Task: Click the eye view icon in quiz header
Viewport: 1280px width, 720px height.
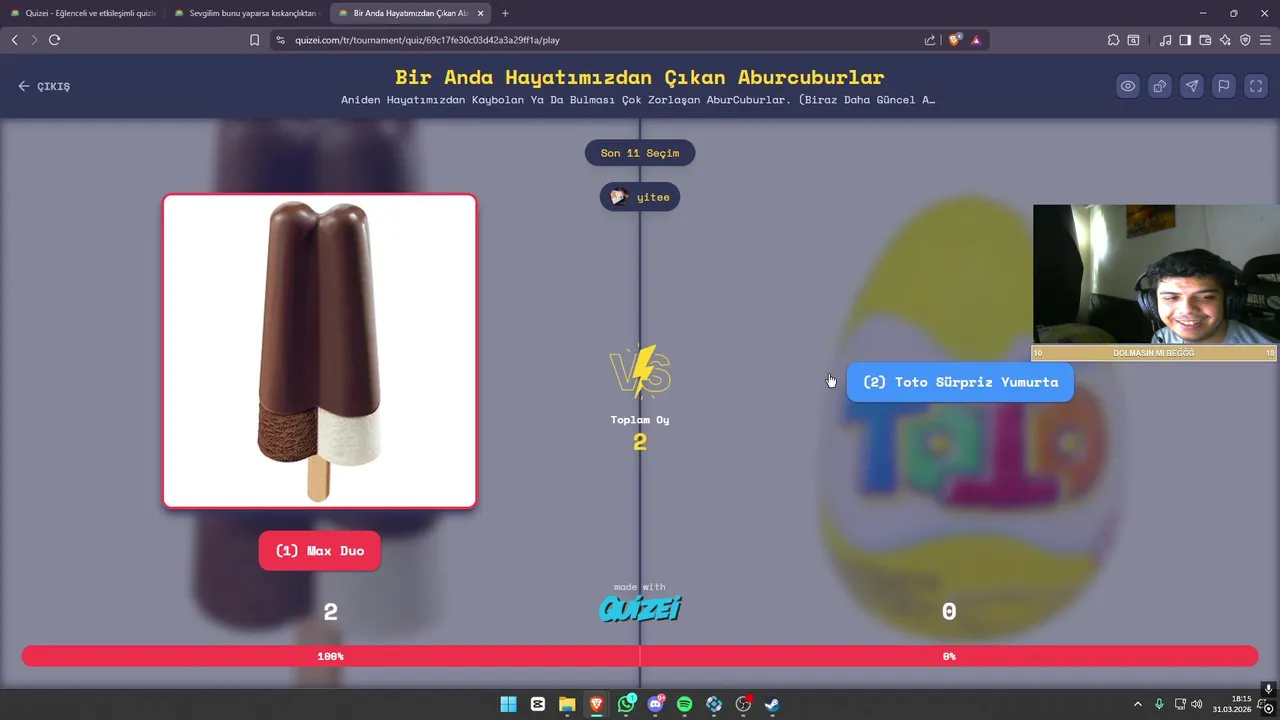Action: click(x=1128, y=86)
